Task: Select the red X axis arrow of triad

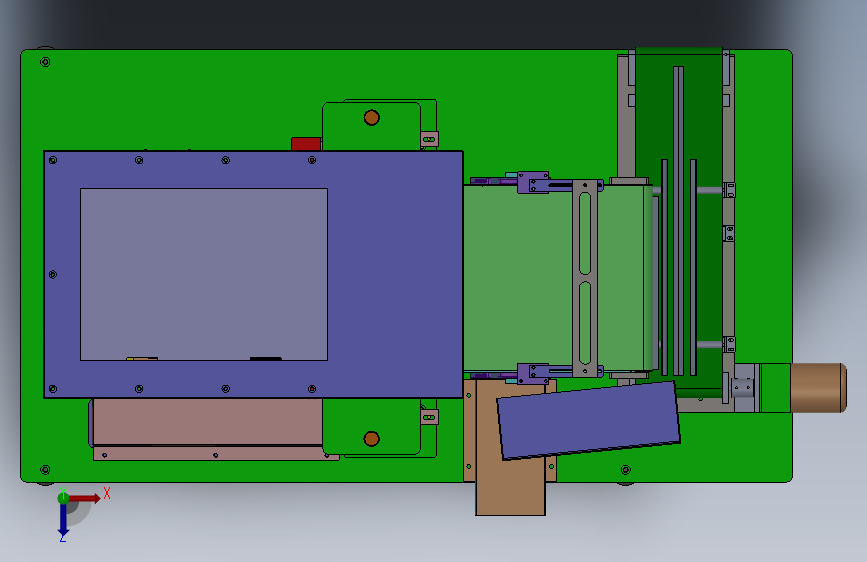Action: point(84,498)
